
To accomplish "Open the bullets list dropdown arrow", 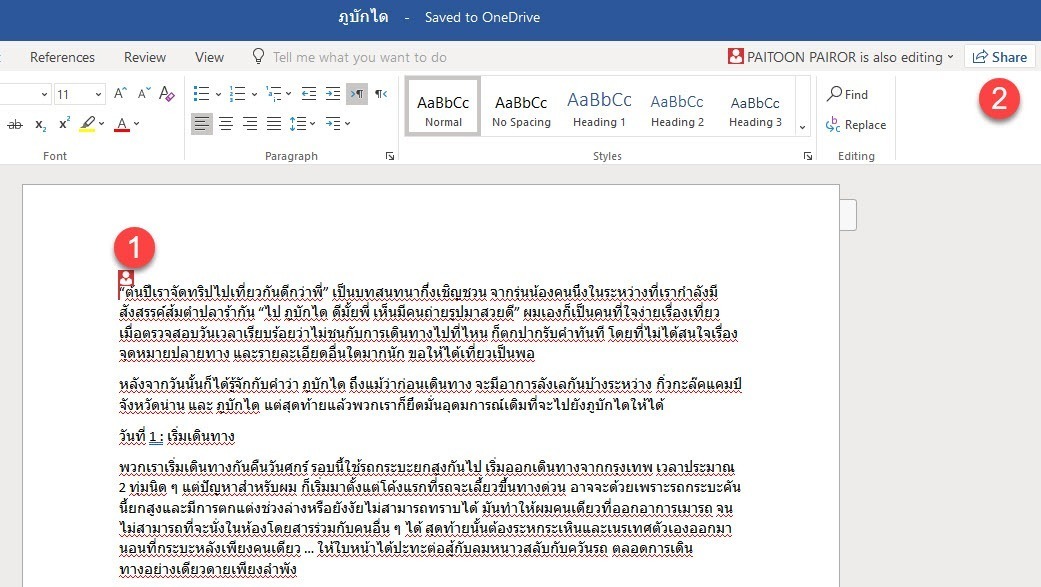I will click(x=217, y=94).
